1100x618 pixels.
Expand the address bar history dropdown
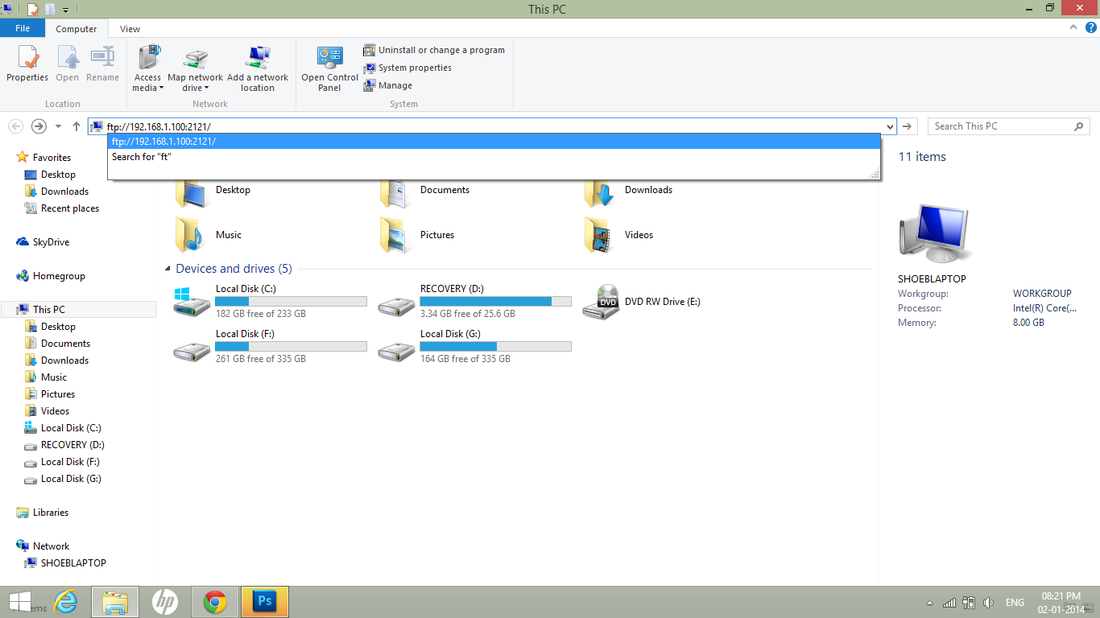tap(890, 126)
